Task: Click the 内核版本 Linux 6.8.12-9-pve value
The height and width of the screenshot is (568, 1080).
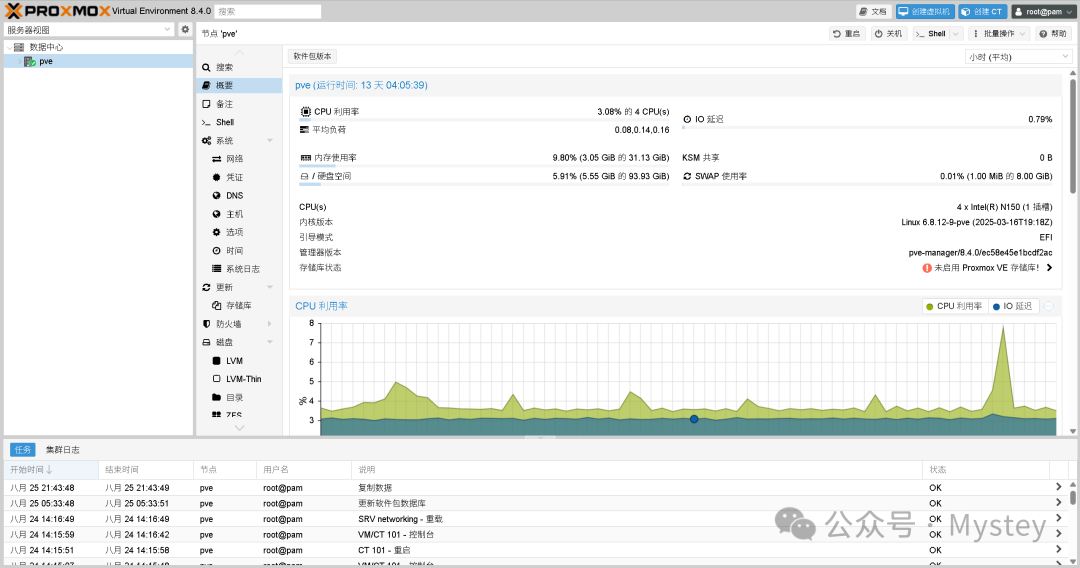Action: tap(977, 222)
